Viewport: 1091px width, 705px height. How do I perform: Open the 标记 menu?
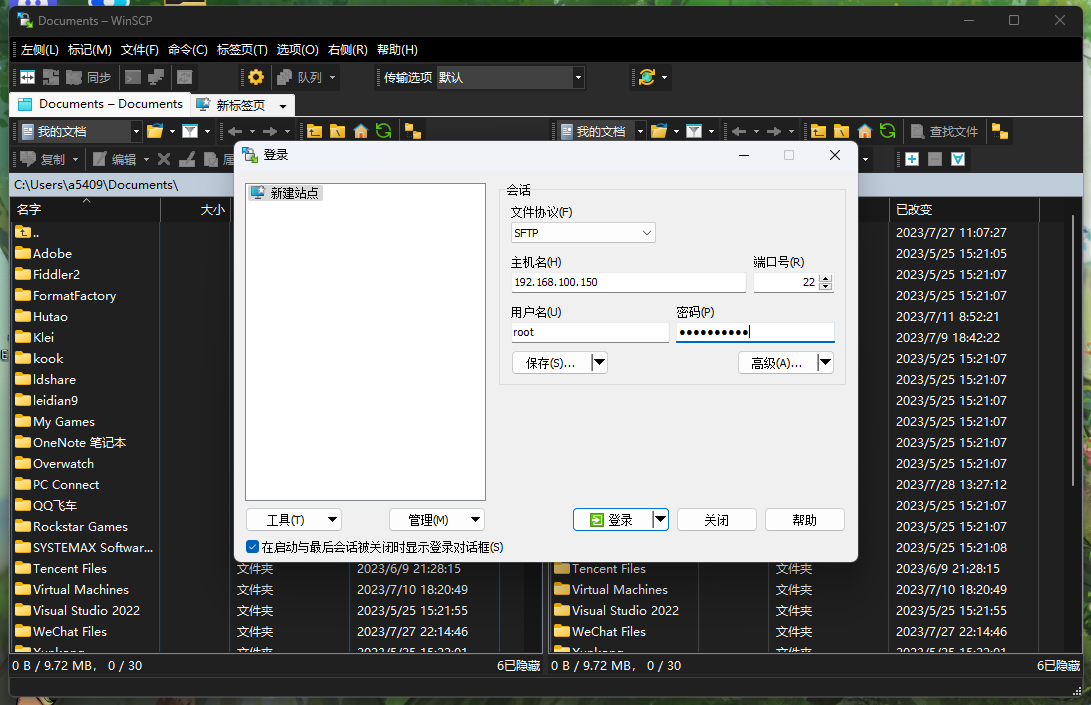[x=89, y=49]
